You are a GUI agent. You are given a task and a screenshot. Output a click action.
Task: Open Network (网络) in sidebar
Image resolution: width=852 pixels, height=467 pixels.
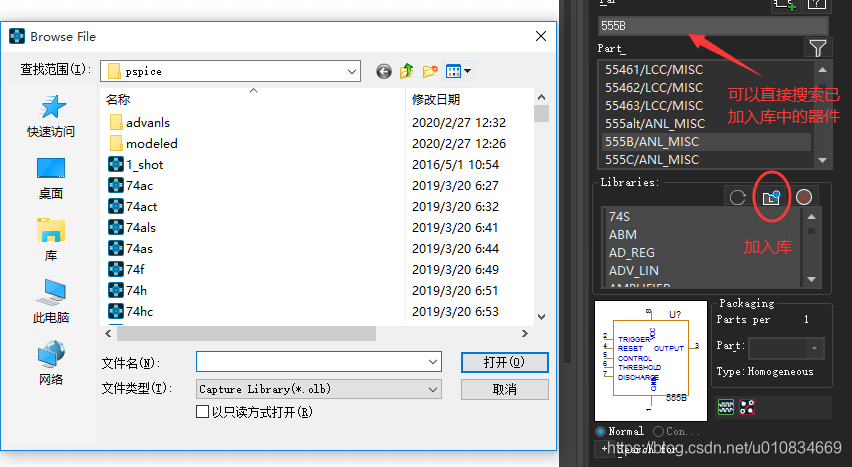[x=51, y=363]
